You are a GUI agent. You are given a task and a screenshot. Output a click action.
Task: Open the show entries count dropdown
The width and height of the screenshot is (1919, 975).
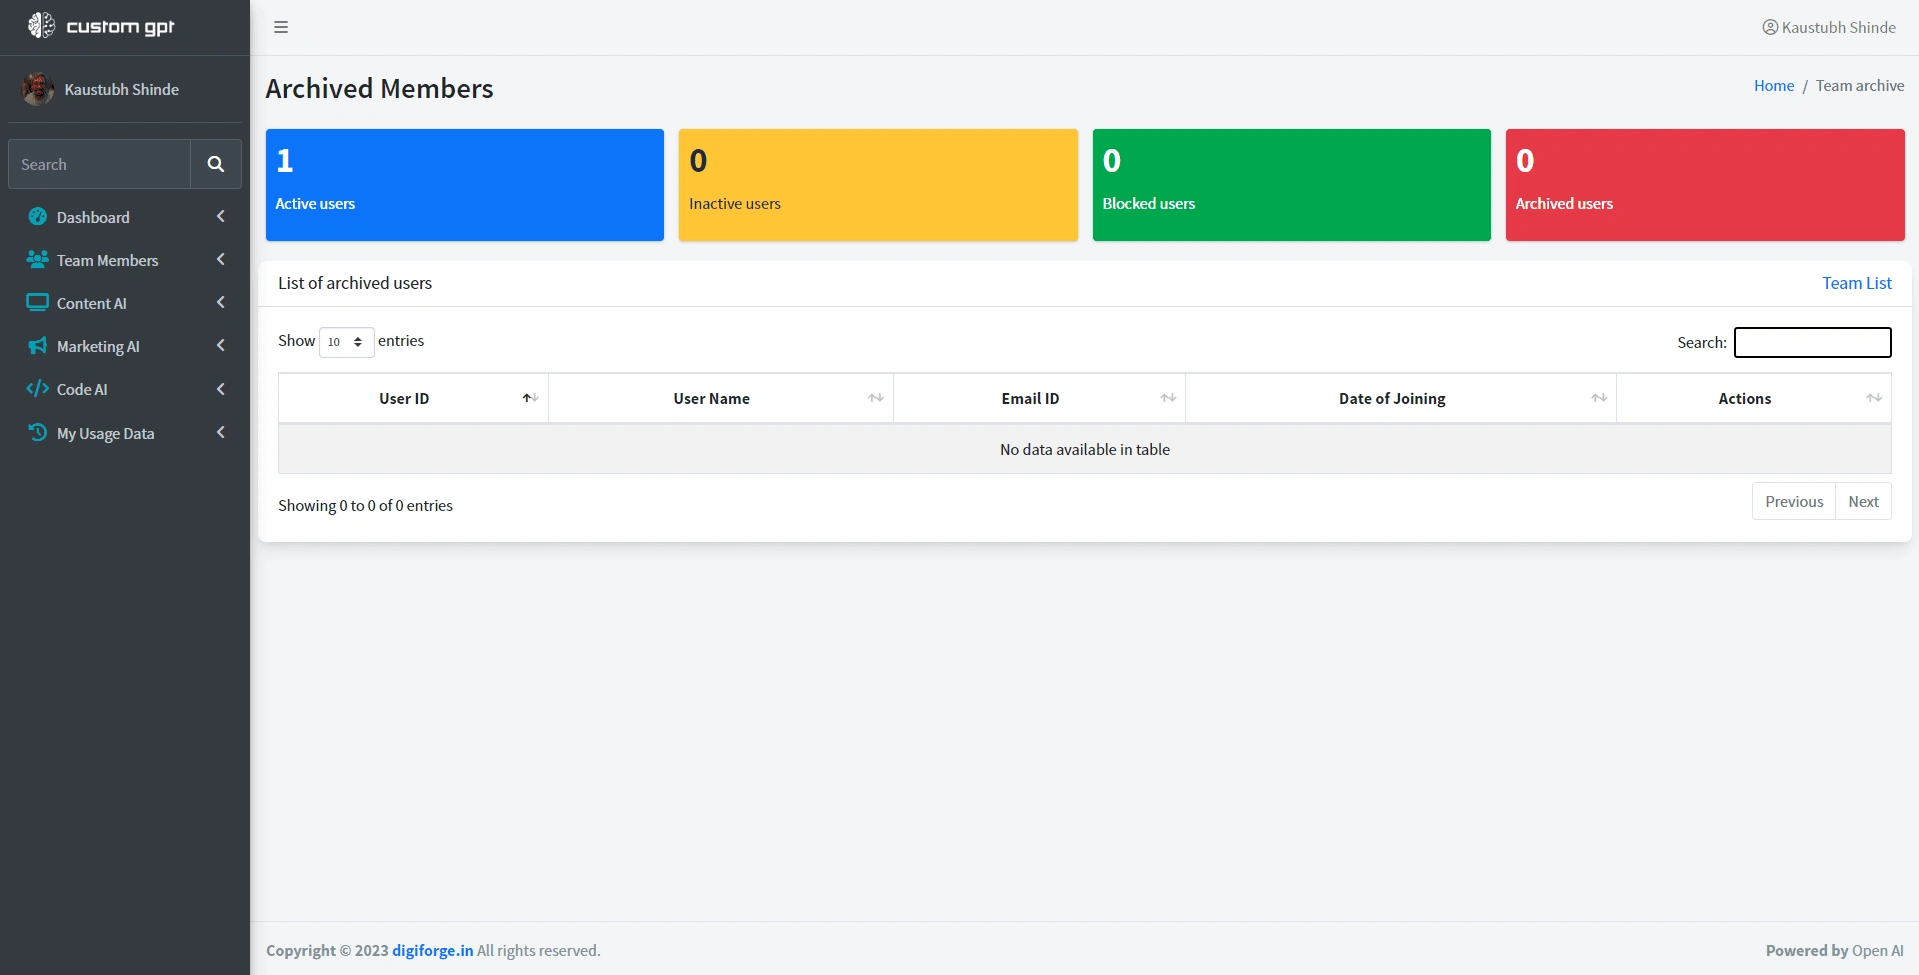(346, 342)
